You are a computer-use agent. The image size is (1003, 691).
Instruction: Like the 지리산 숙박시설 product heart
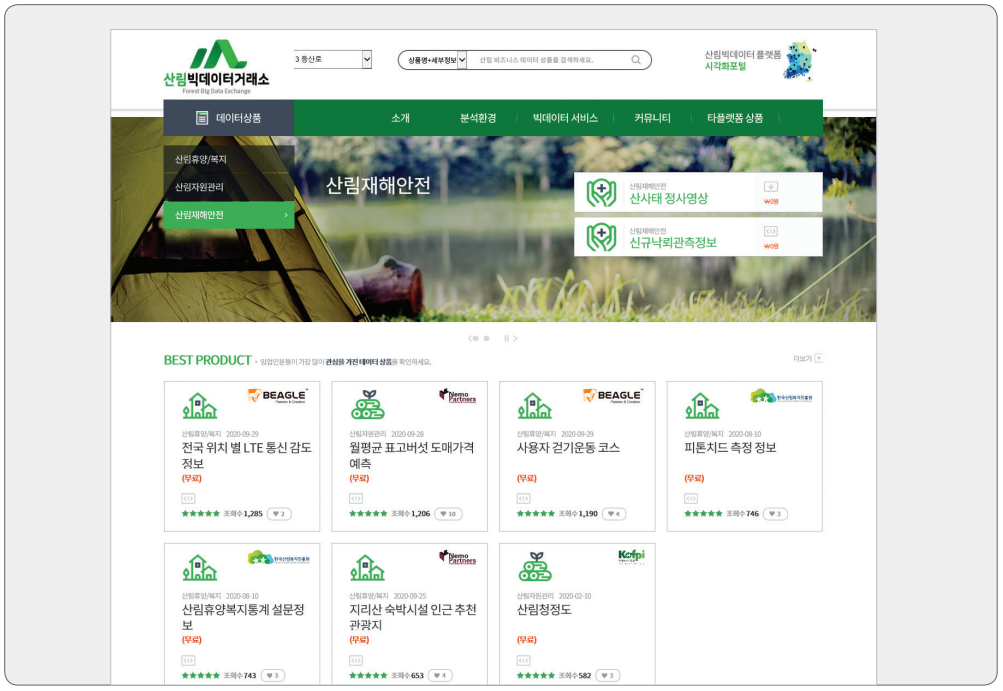(x=440, y=676)
